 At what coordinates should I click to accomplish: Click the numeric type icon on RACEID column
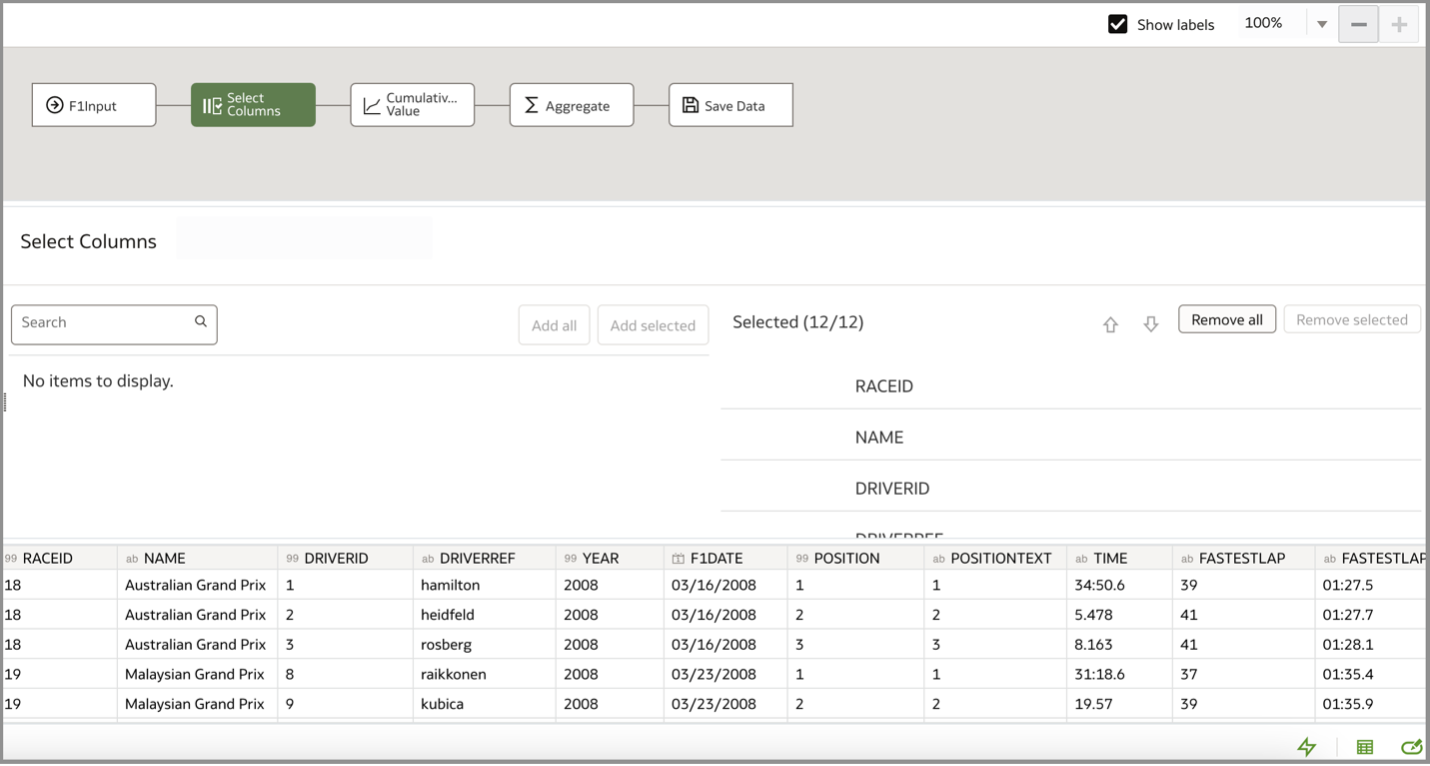11,557
